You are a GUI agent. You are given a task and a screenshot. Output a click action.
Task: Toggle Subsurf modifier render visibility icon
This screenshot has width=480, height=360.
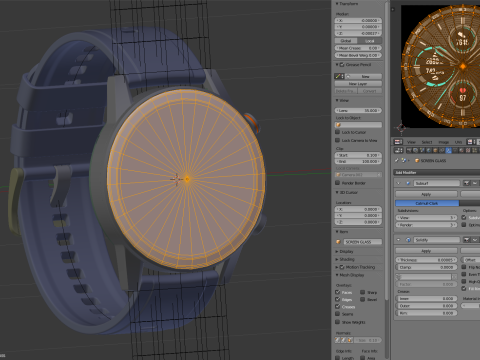[x=467, y=183]
